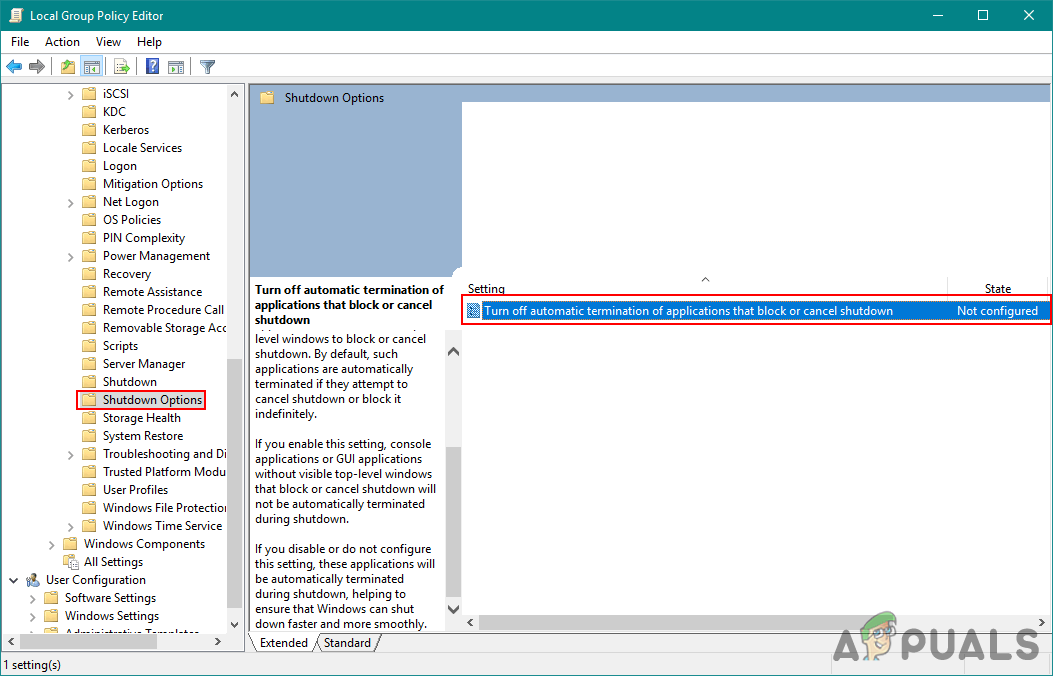Click the User Configuration icon
This screenshot has width=1053, height=676.
[x=33, y=580]
